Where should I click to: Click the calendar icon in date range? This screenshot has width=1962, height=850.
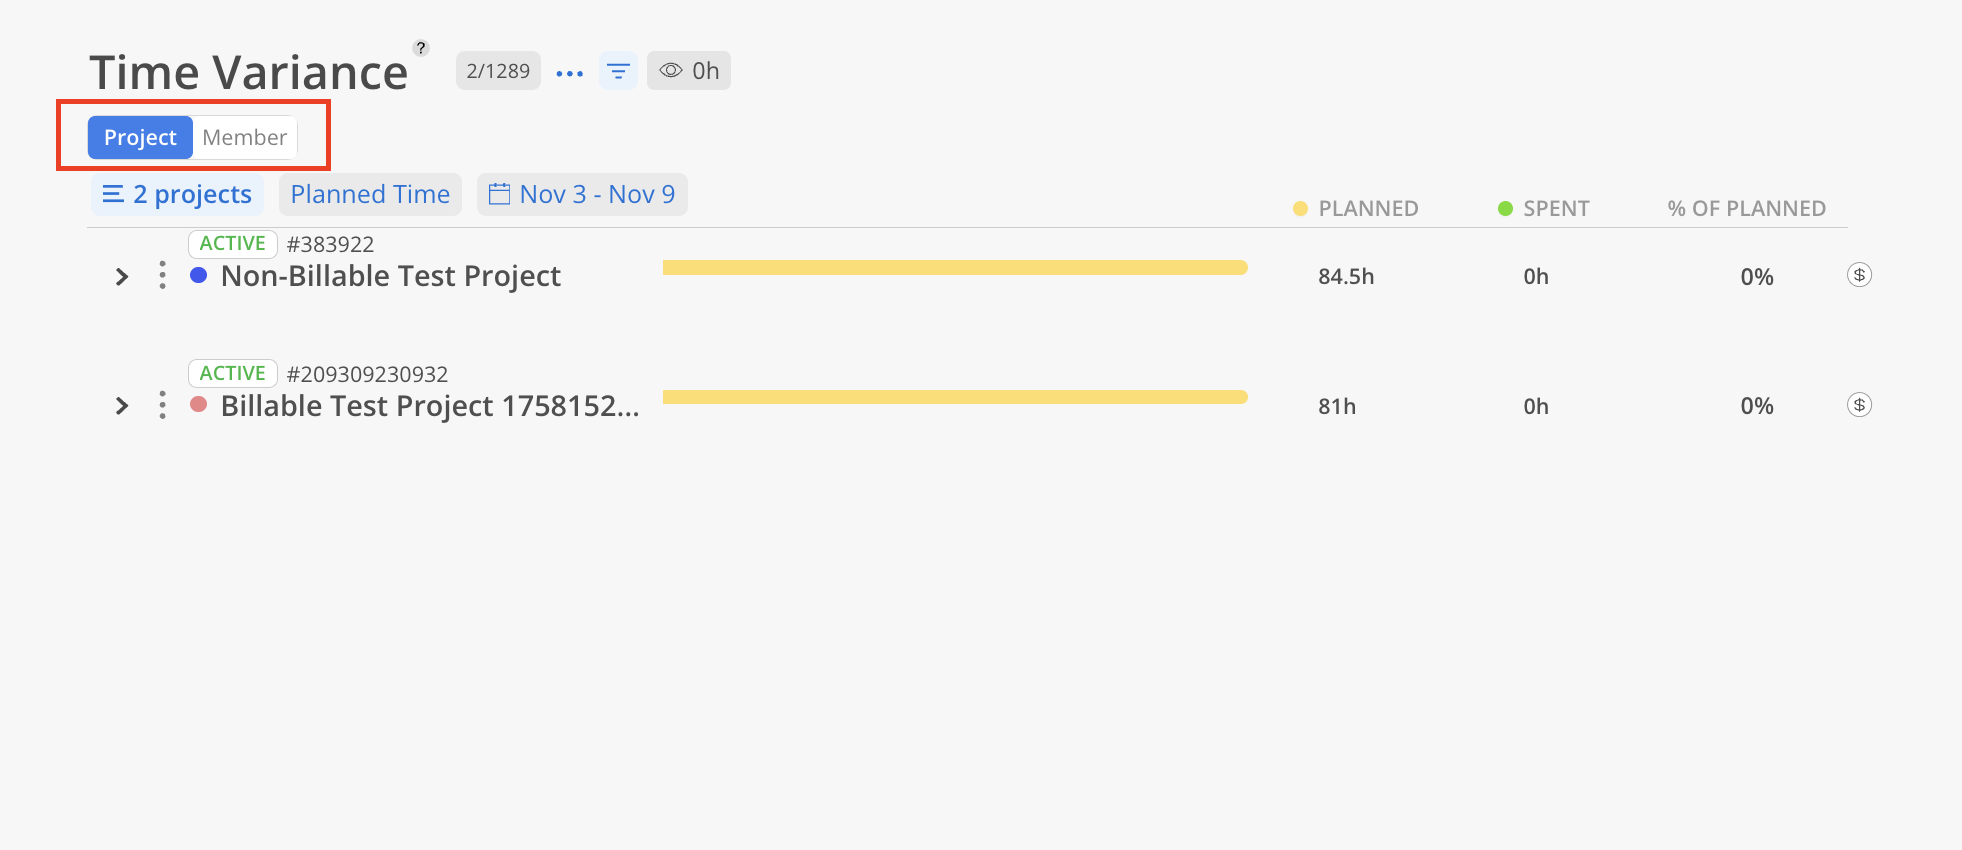tap(499, 194)
